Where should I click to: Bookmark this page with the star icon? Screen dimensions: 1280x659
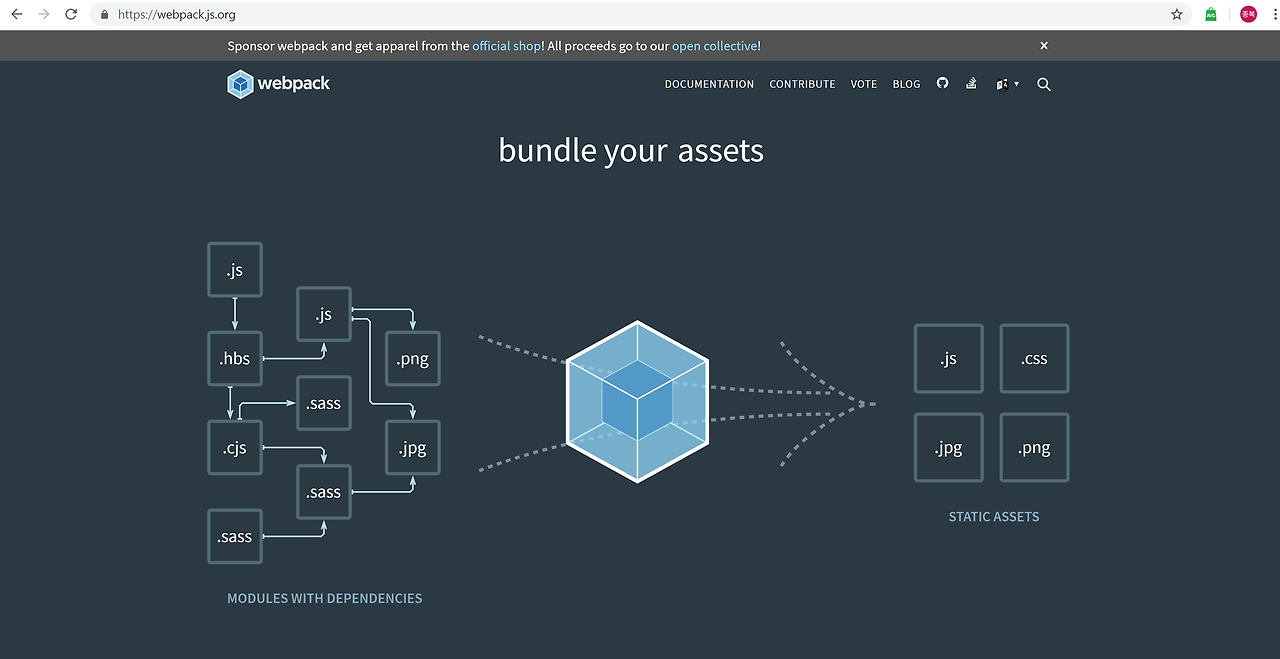[x=1177, y=15]
